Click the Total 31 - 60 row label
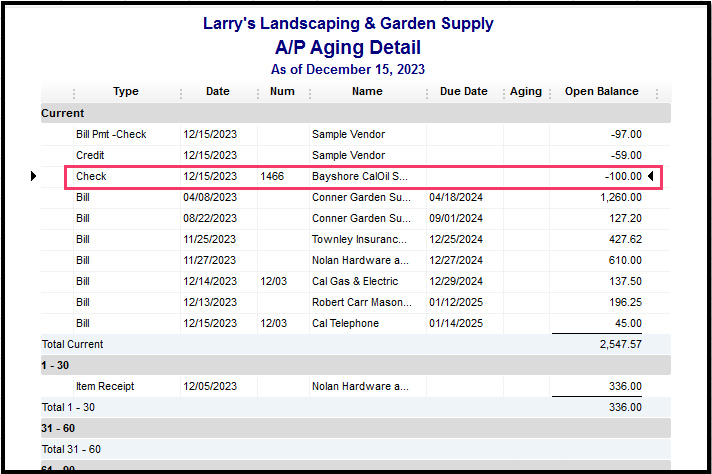The height and width of the screenshot is (474, 712). (71, 449)
